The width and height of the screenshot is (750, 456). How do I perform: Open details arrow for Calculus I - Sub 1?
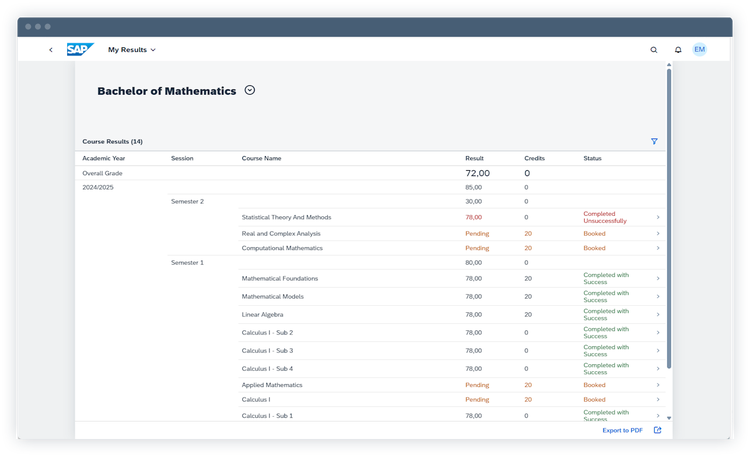coord(658,415)
